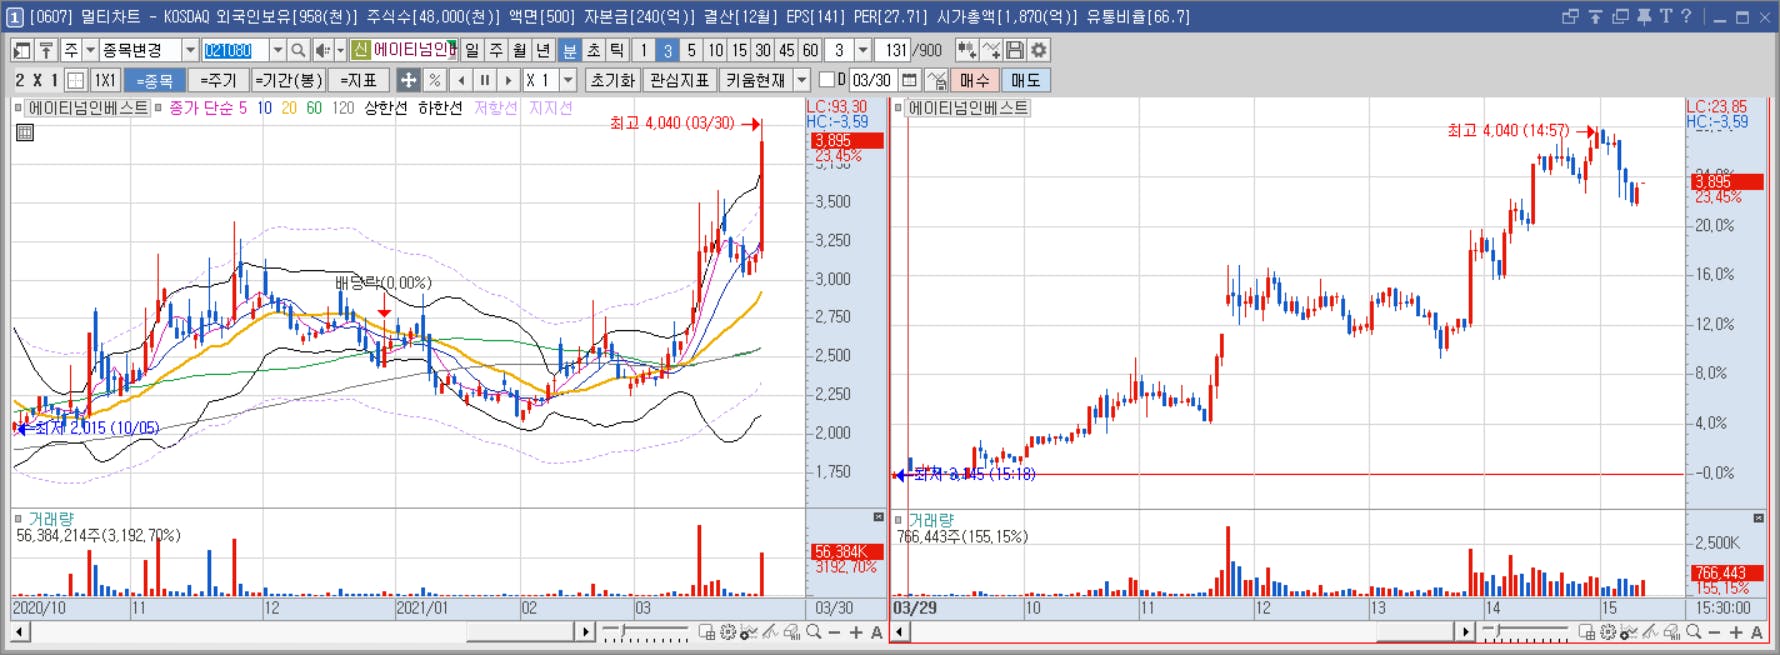Open the calendar date picker icon
Image resolution: width=1780 pixels, height=655 pixels.
tap(909, 80)
